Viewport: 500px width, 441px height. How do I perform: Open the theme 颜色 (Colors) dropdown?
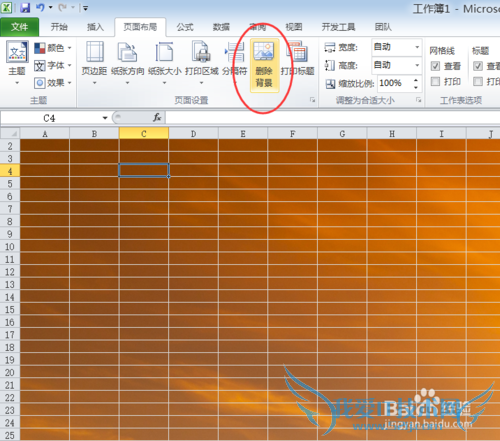(x=53, y=48)
